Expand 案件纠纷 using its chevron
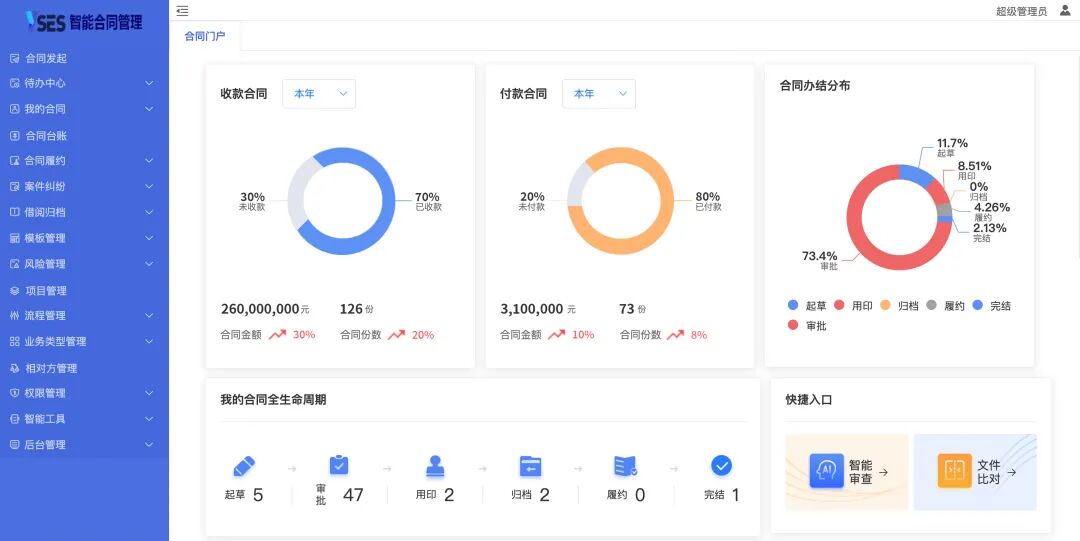This screenshot has height=541, width=1080. point(149,186)
